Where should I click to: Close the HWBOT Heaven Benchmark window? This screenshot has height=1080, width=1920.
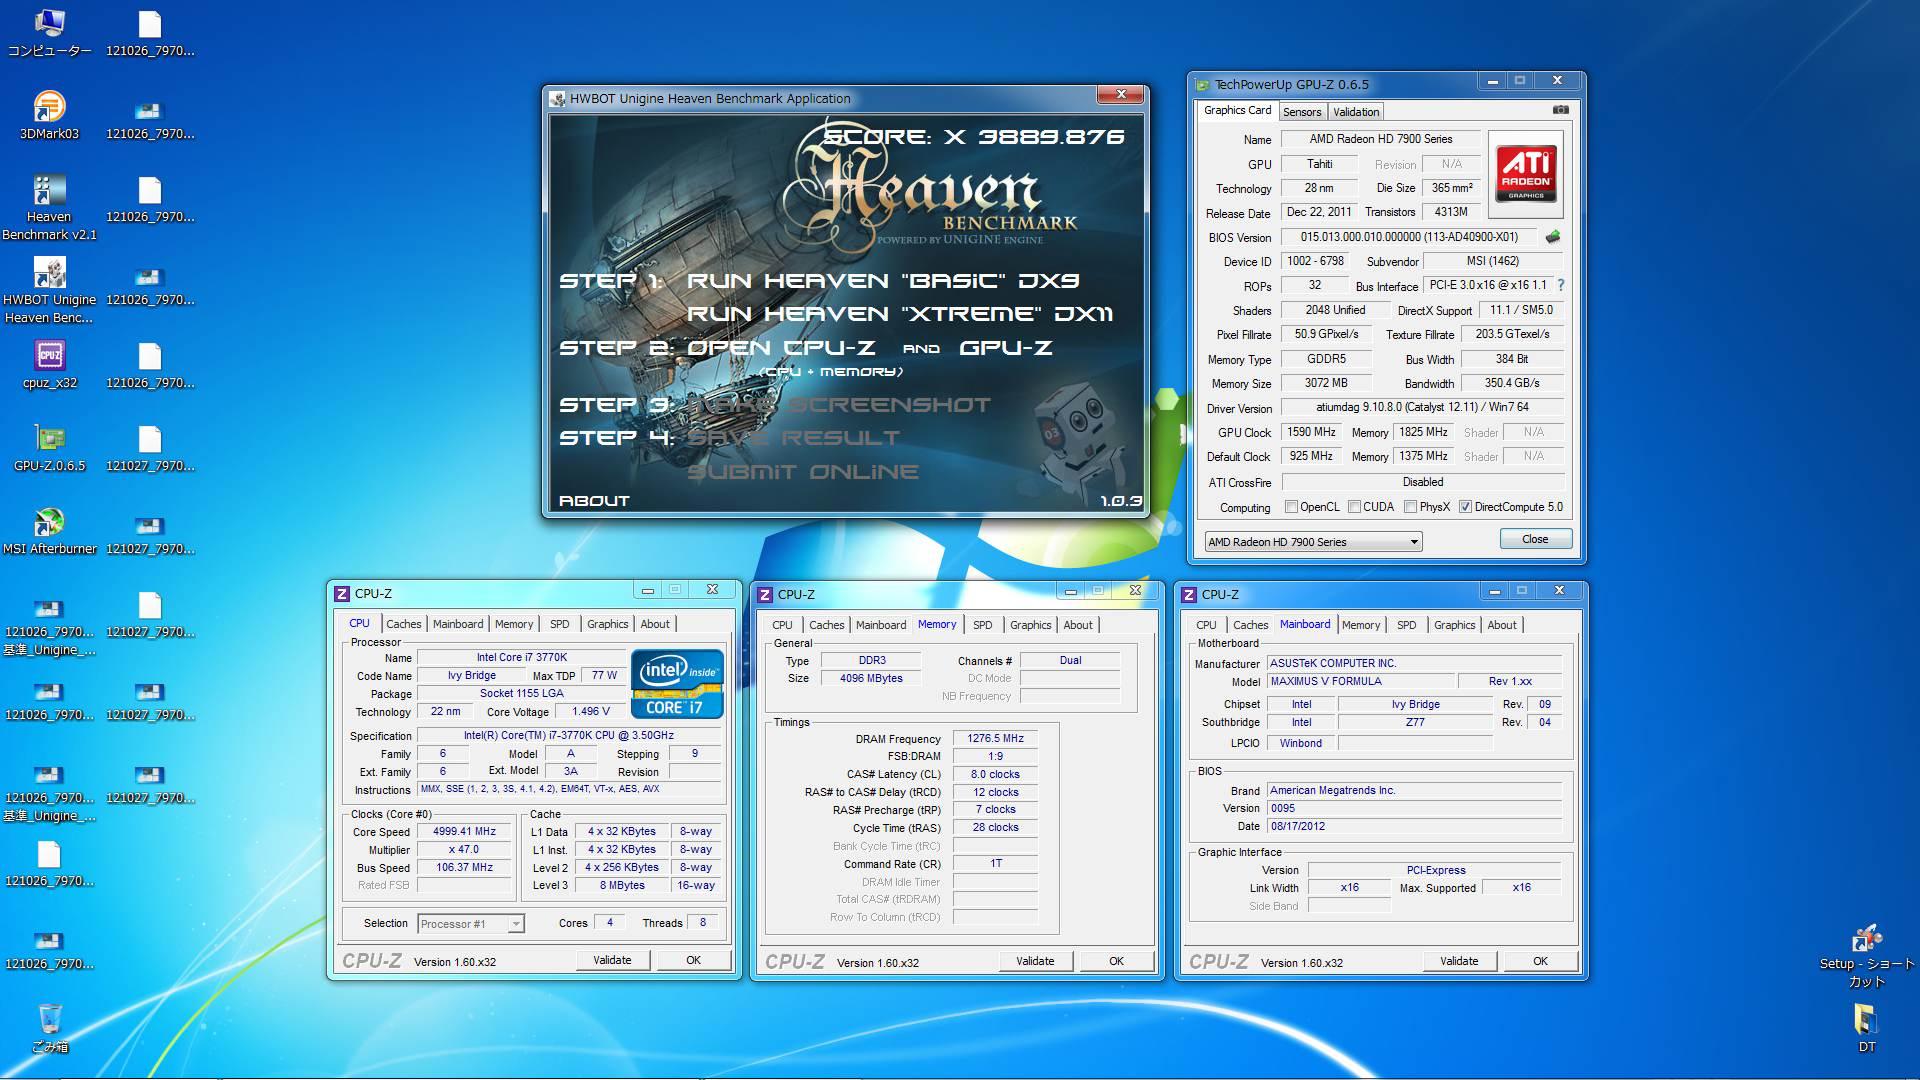tap(1121, 94)
